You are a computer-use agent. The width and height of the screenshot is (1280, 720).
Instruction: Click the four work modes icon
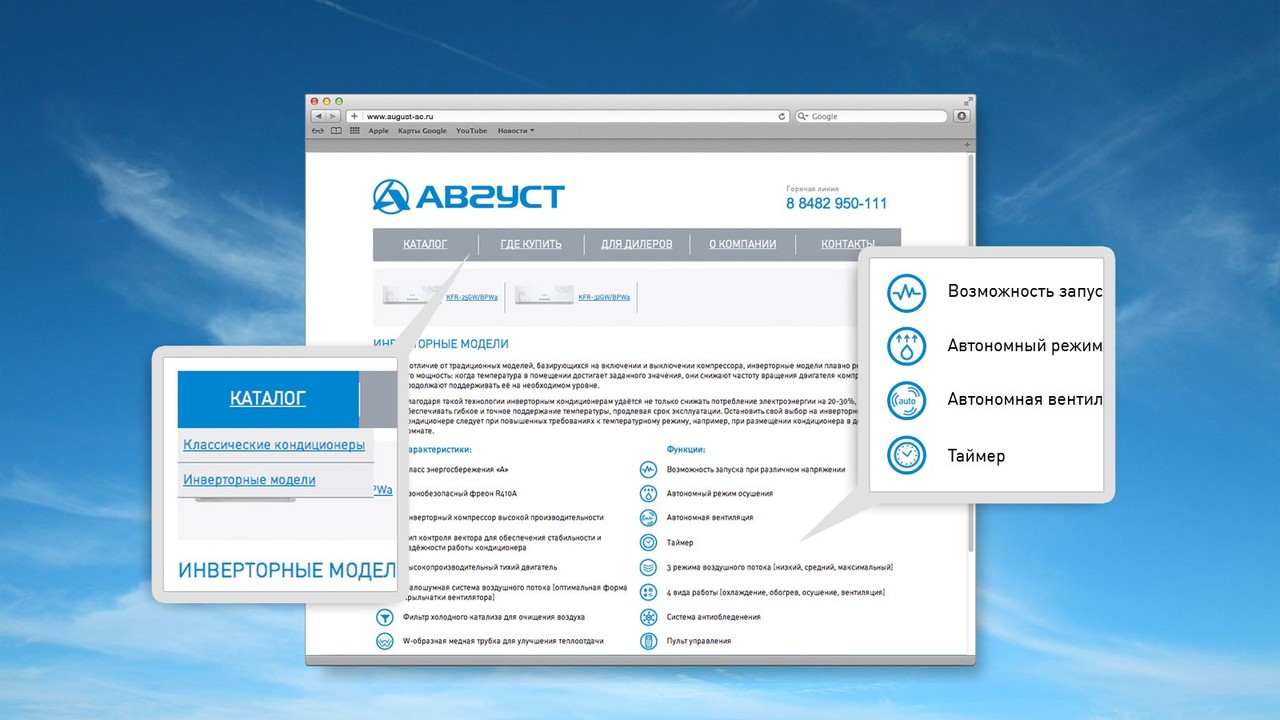[x=648, y=592]
